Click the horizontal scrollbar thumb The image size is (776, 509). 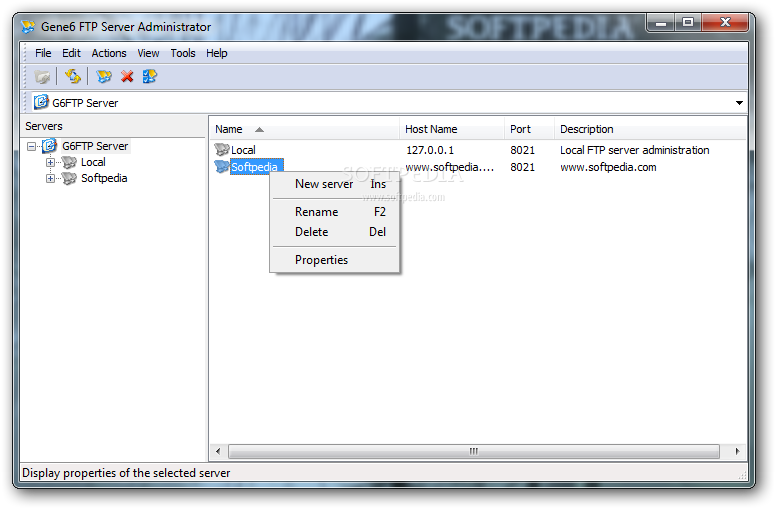pyautogui.click(x=474, y=451)
